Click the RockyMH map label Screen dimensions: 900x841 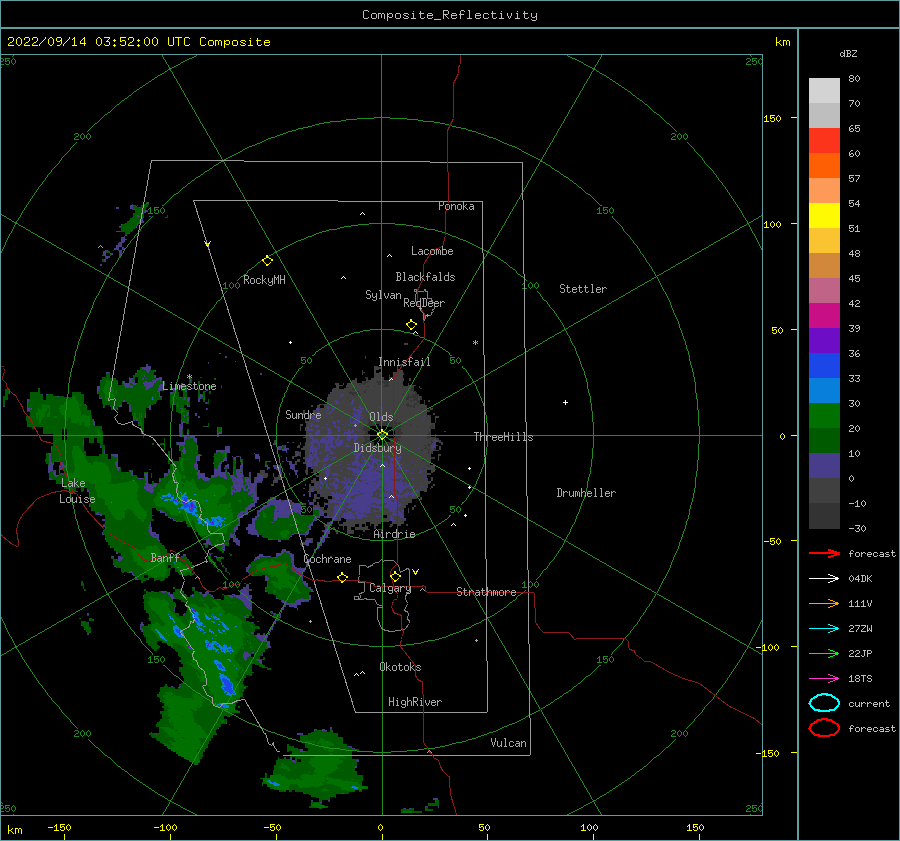coord(264,280)
